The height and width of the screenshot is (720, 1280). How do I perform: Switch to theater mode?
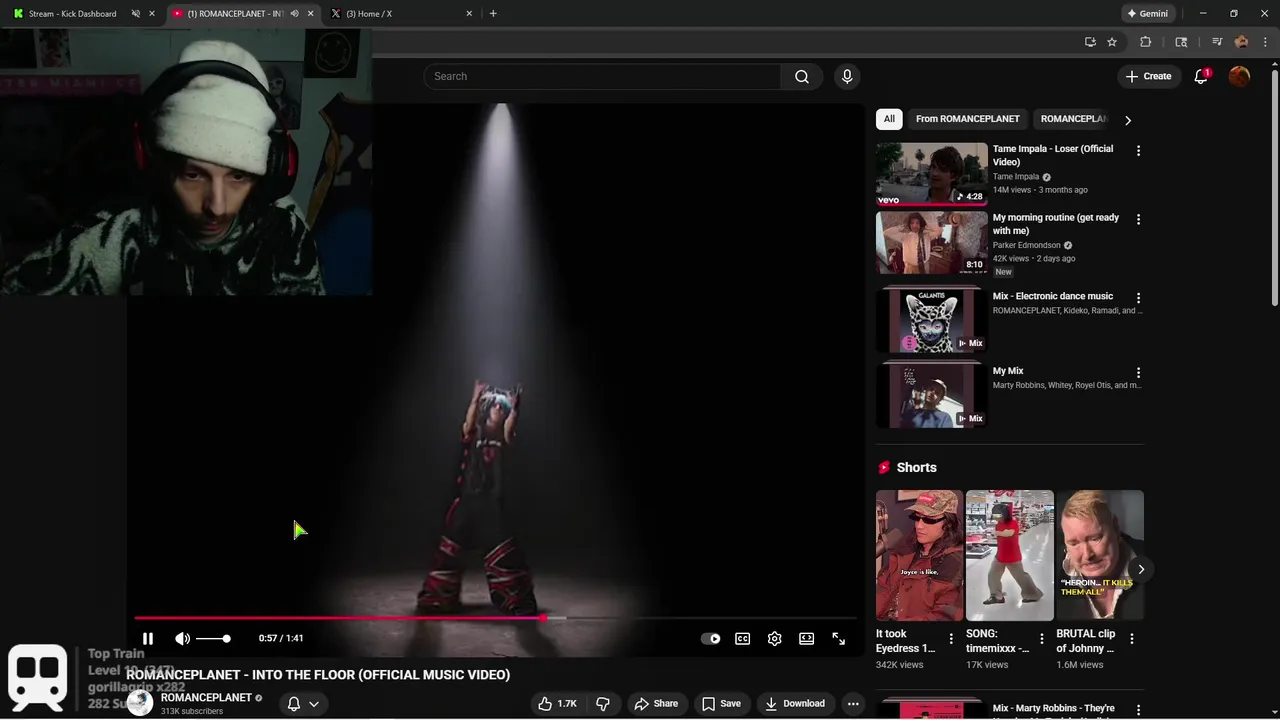(806, 639)
